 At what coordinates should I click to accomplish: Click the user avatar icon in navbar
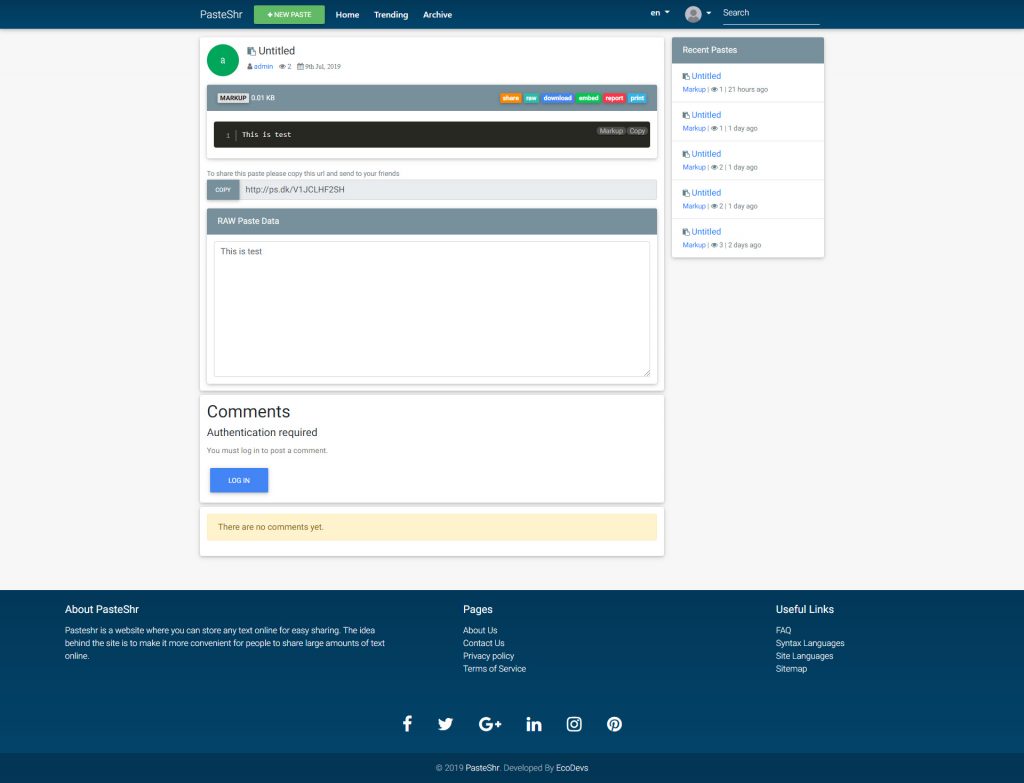[693, 14]
